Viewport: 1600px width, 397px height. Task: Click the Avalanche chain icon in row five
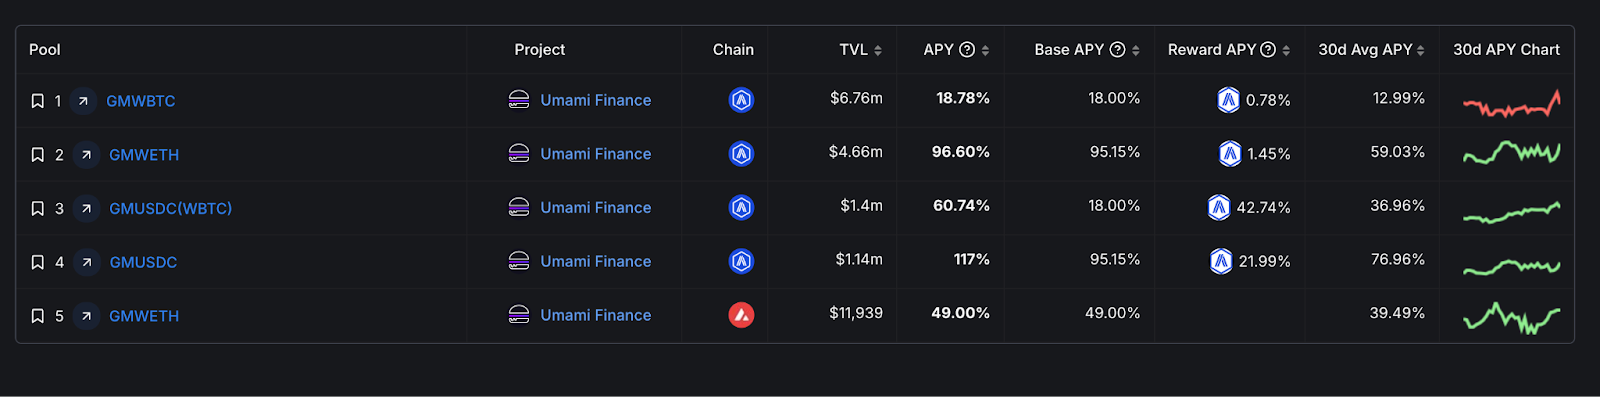click(x=741, y=315)
